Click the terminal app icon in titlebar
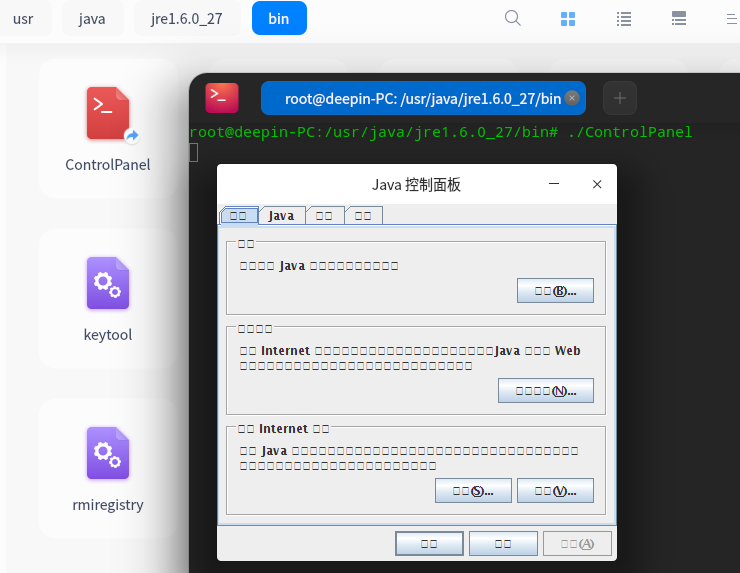740x573 pixels. 222,98
